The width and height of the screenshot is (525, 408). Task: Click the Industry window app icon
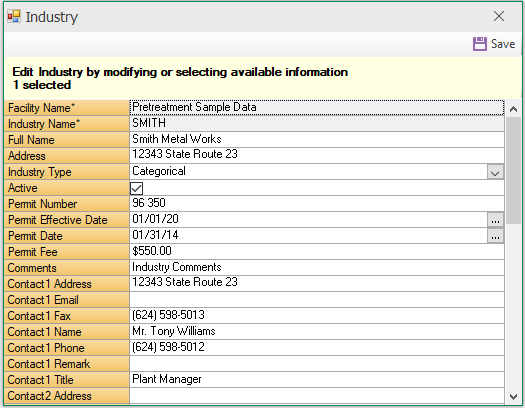14,16
